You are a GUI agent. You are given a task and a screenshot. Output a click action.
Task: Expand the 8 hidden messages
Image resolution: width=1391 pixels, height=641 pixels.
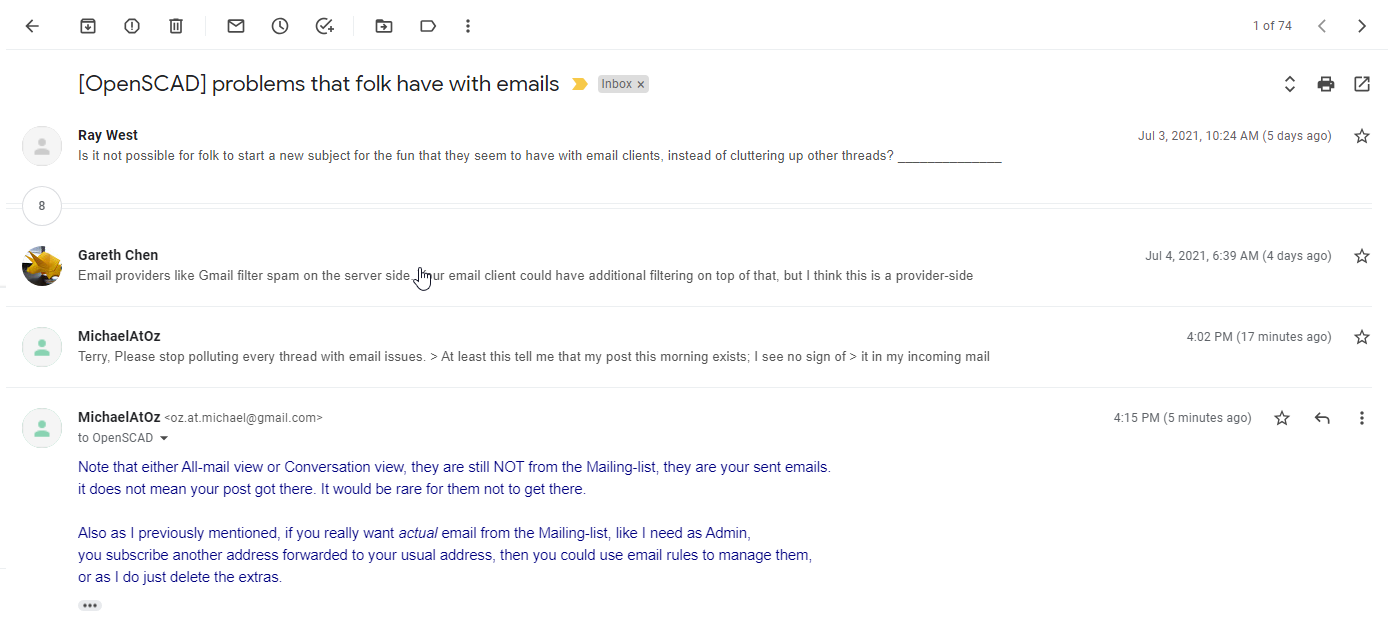[41, 207]
